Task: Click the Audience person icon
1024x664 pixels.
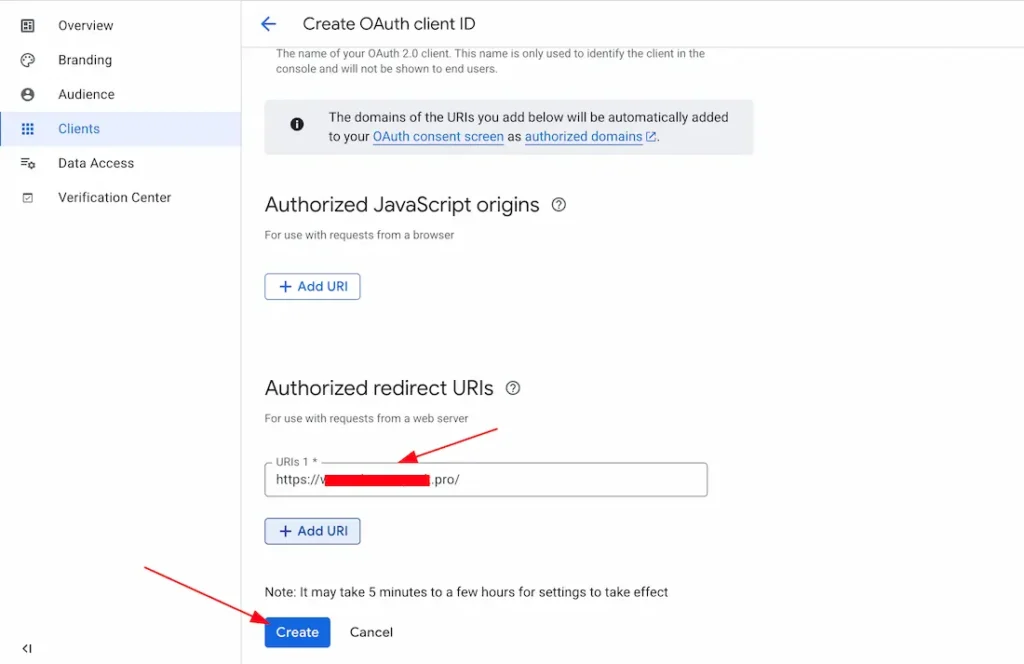Action: pos(28,94)
